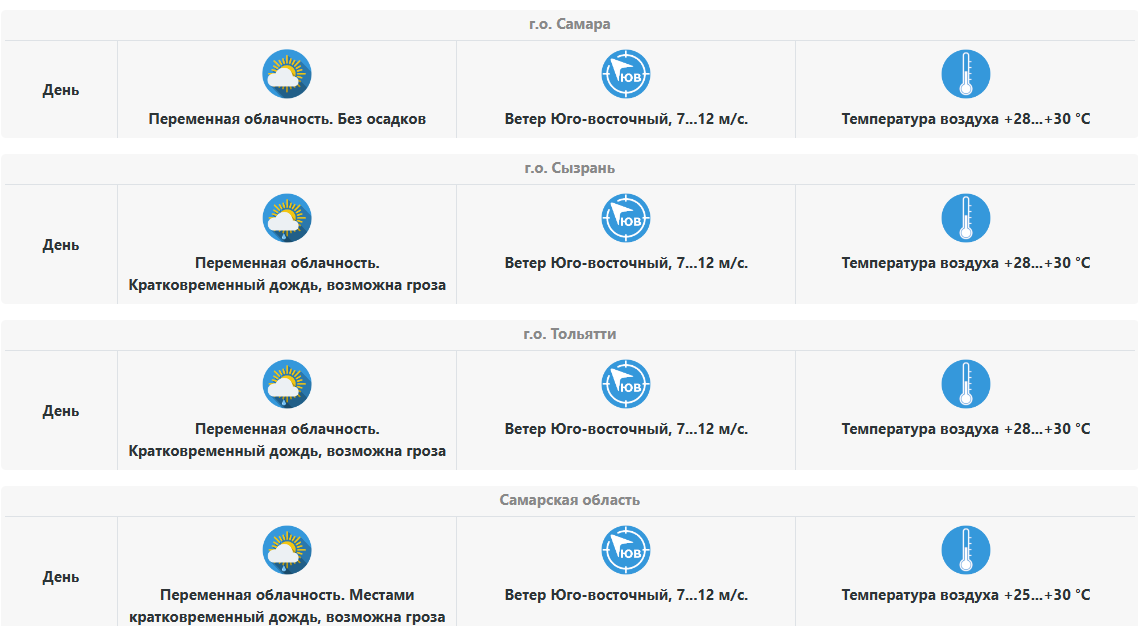Click the thermometer icon for Тольятти
1138x626 pixels.
click(x=966, y=385)
